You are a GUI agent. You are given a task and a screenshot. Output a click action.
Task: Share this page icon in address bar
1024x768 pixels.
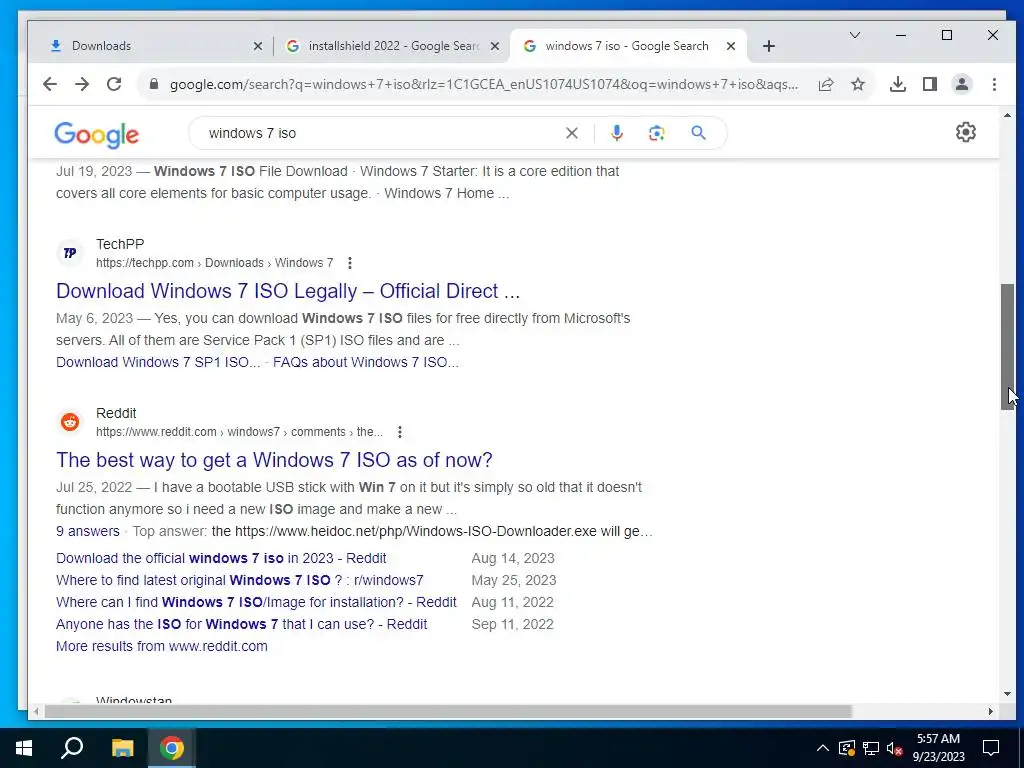tap(825, 84)
